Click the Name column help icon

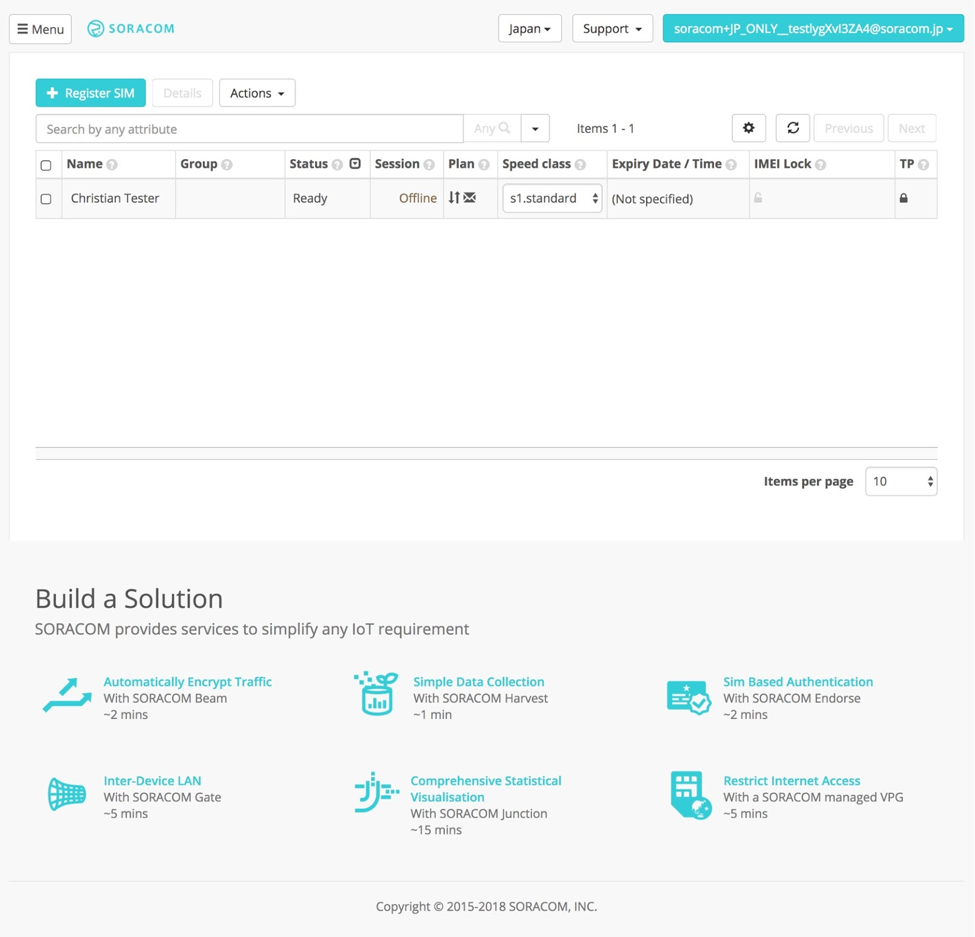(x=112, y=165)
